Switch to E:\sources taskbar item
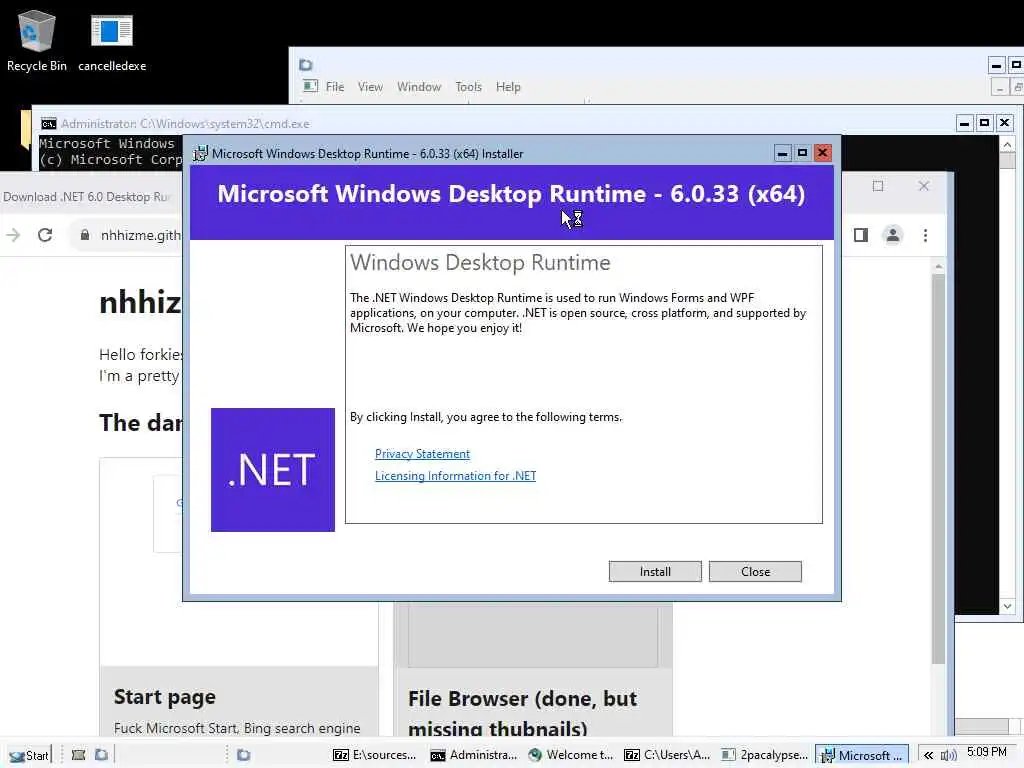Image resolution: width=1024 pixels, height=768 pixels. coord(374,755)
